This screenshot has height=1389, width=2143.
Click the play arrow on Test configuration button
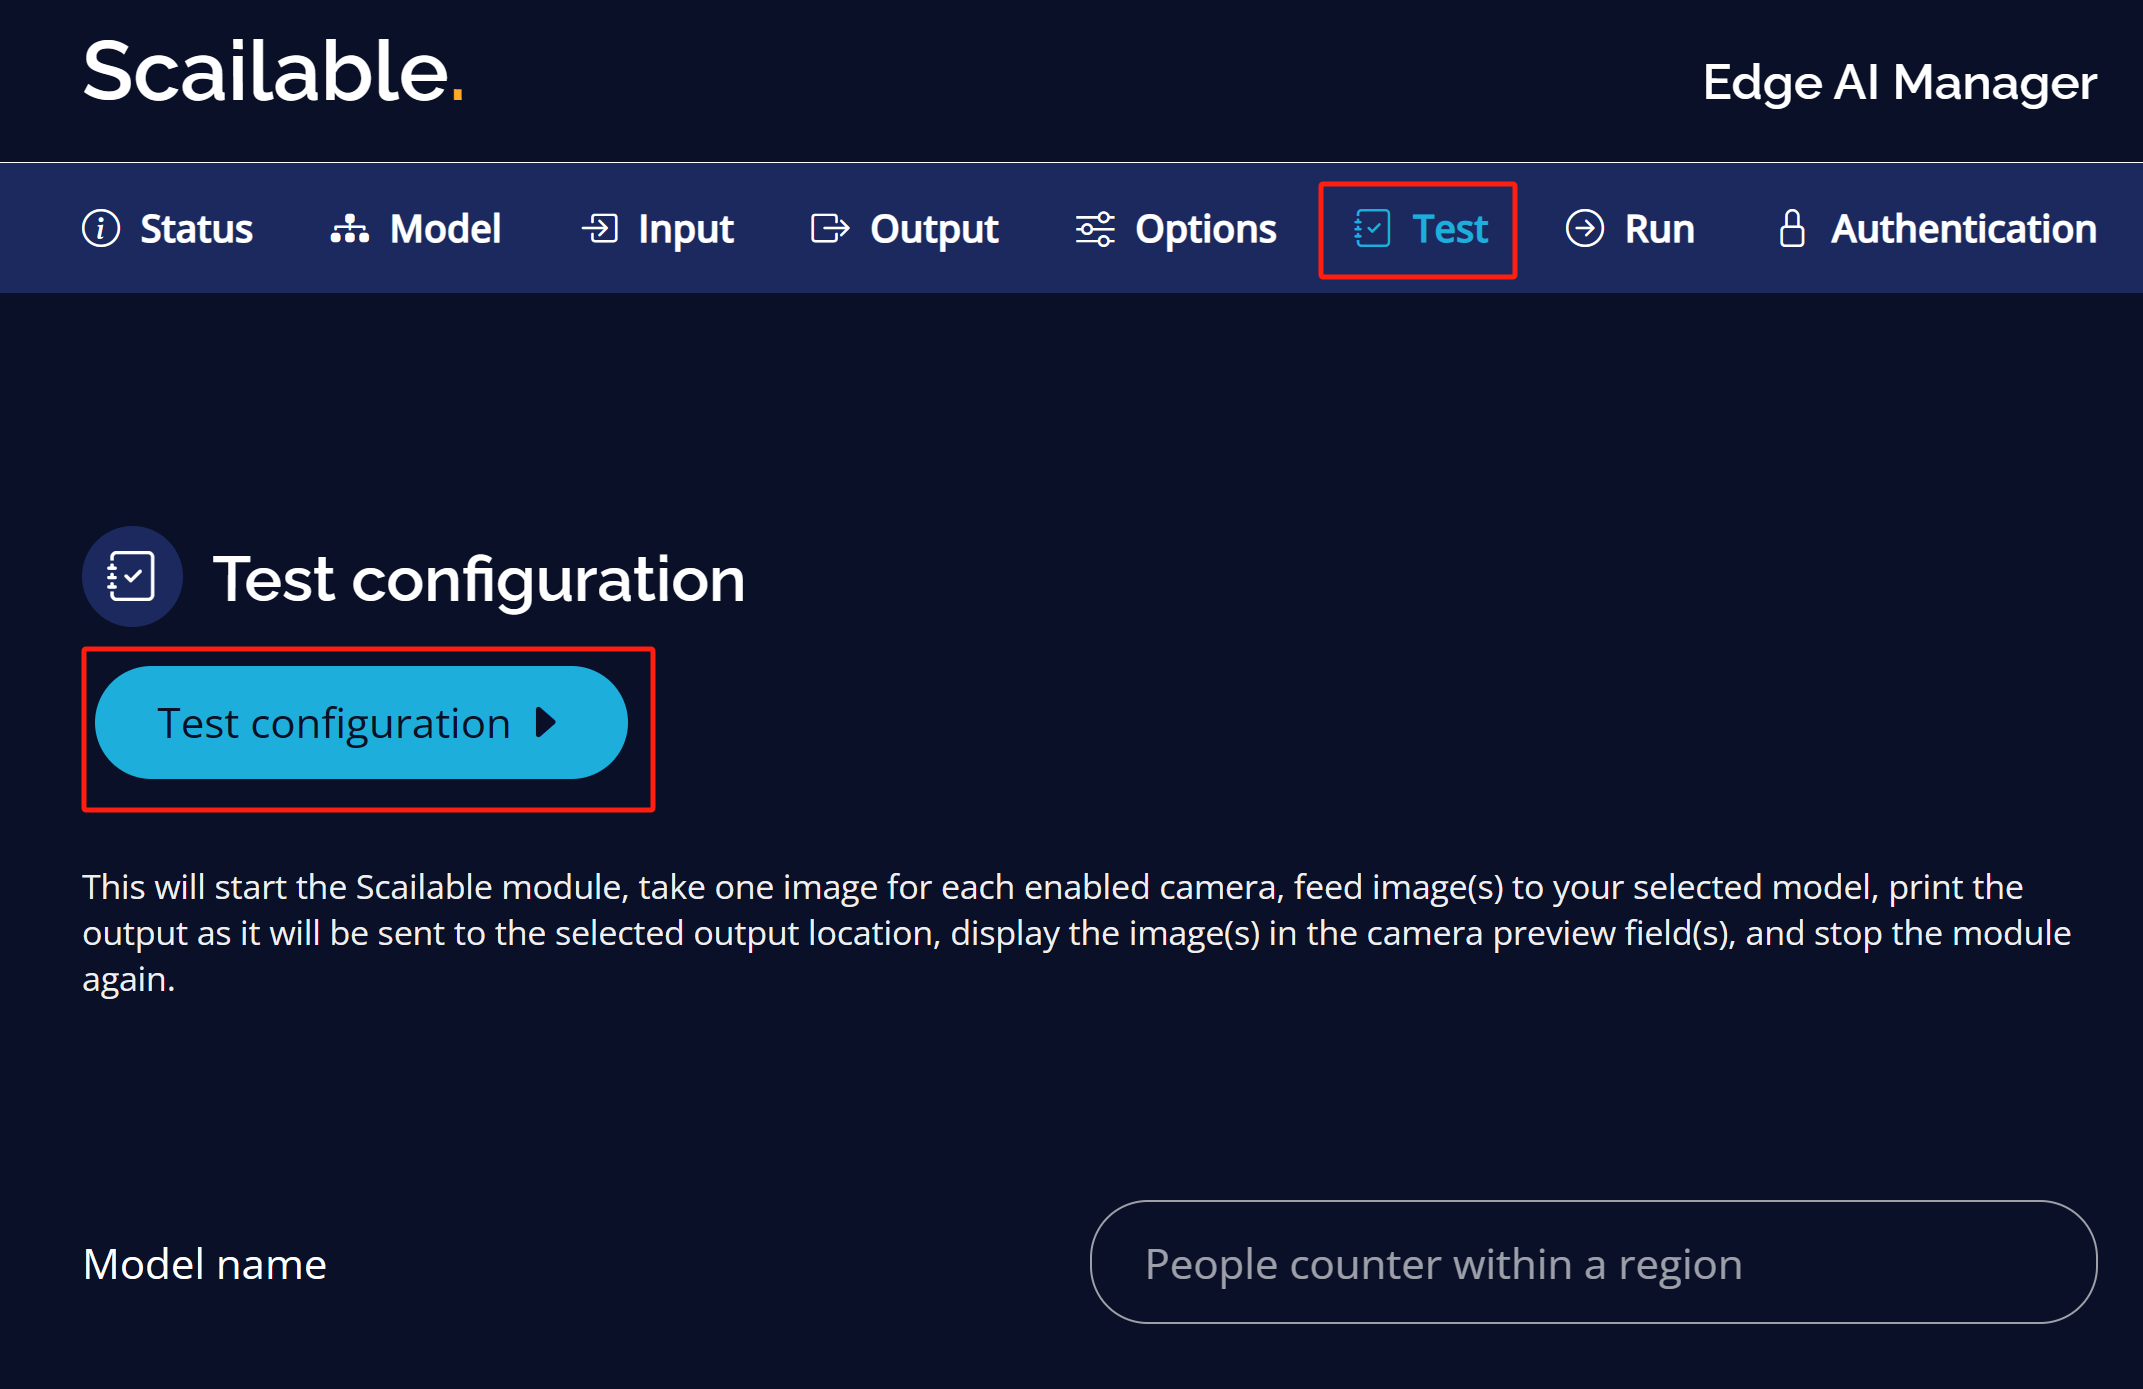546,722
